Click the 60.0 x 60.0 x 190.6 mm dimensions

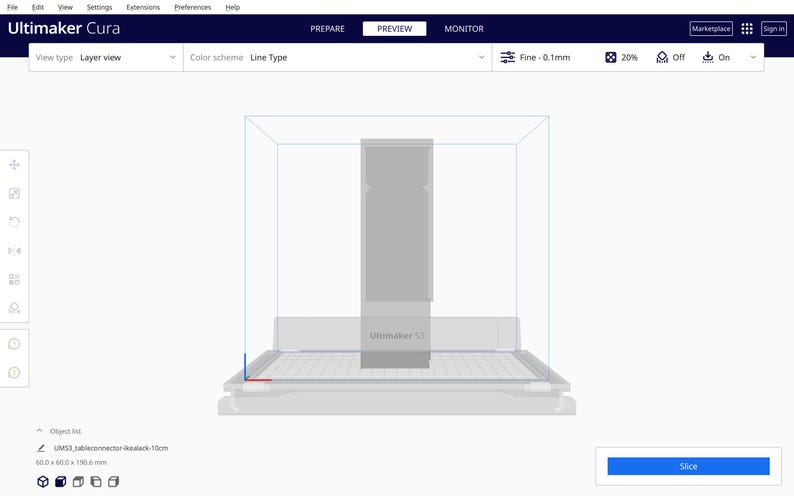click(71, 462)
